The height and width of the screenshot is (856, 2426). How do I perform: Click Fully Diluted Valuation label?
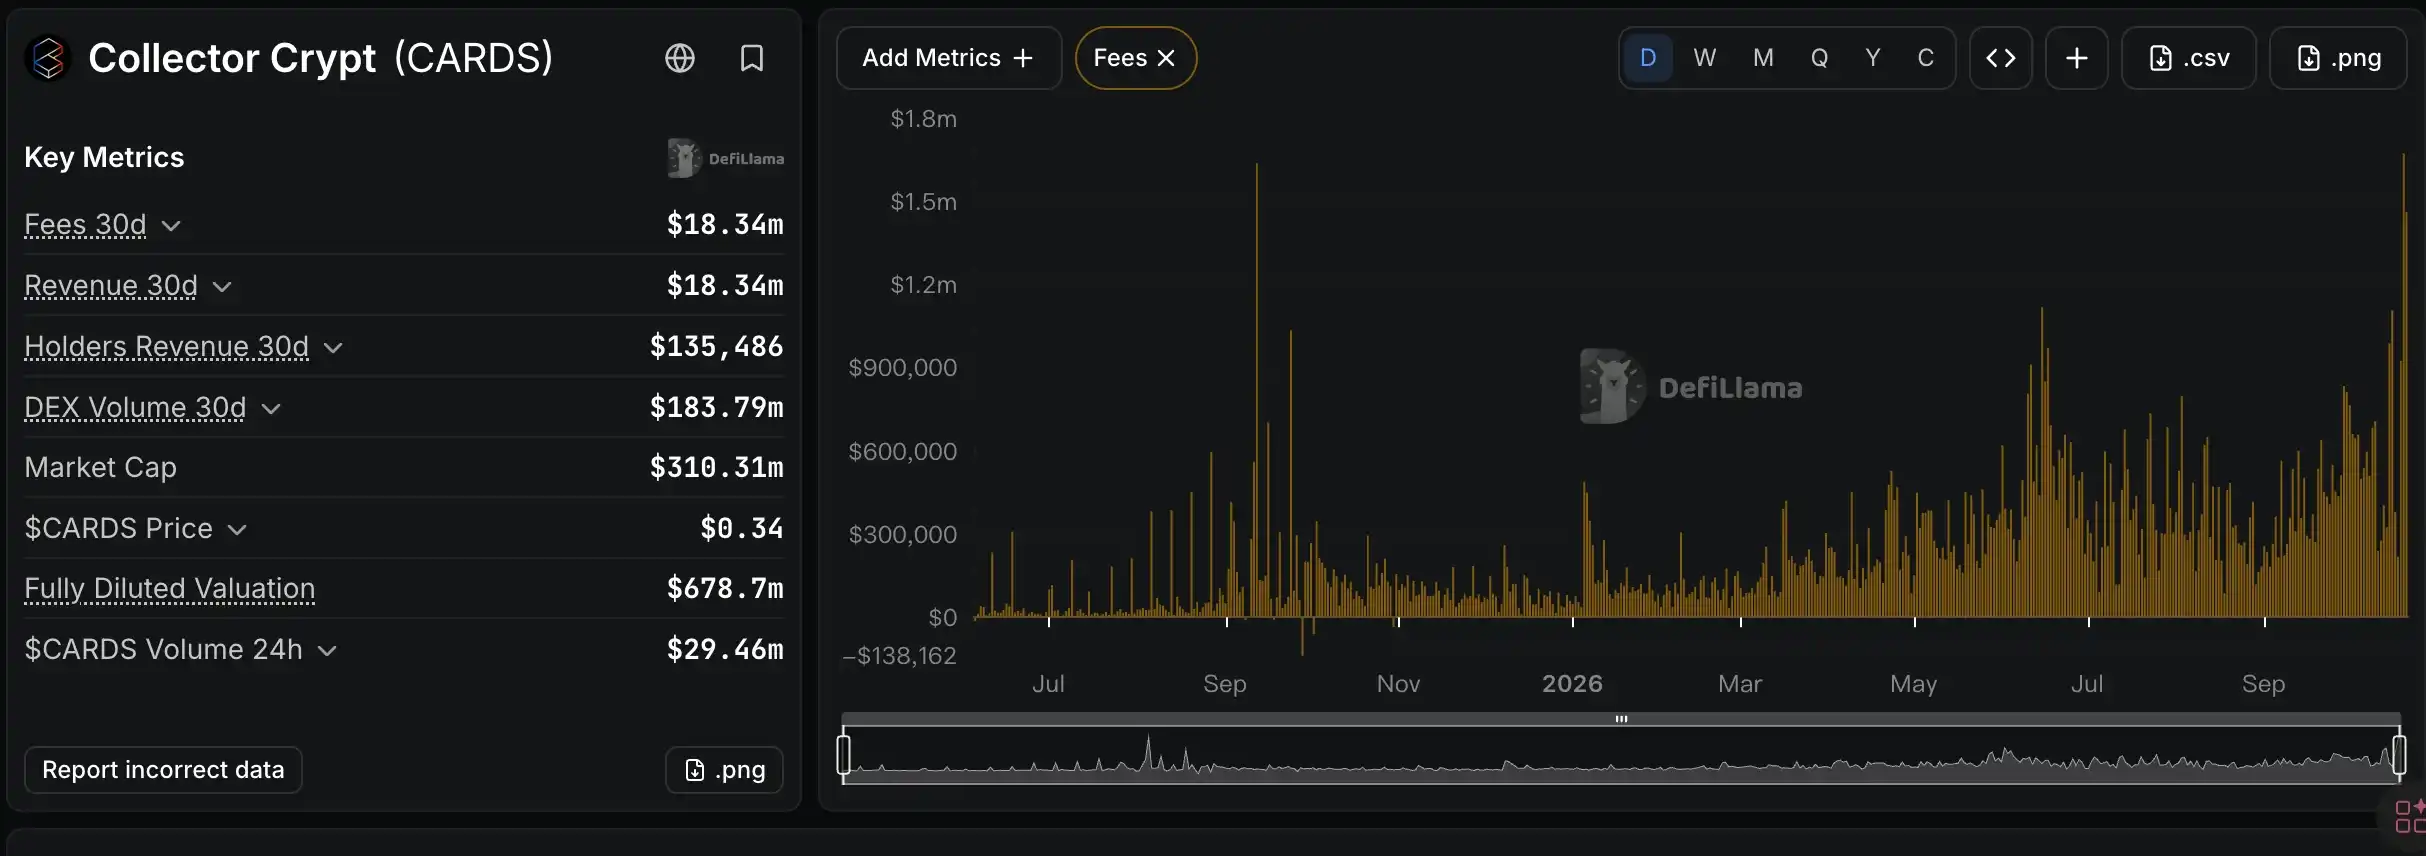pyautogui.click(x=169, y=589)
